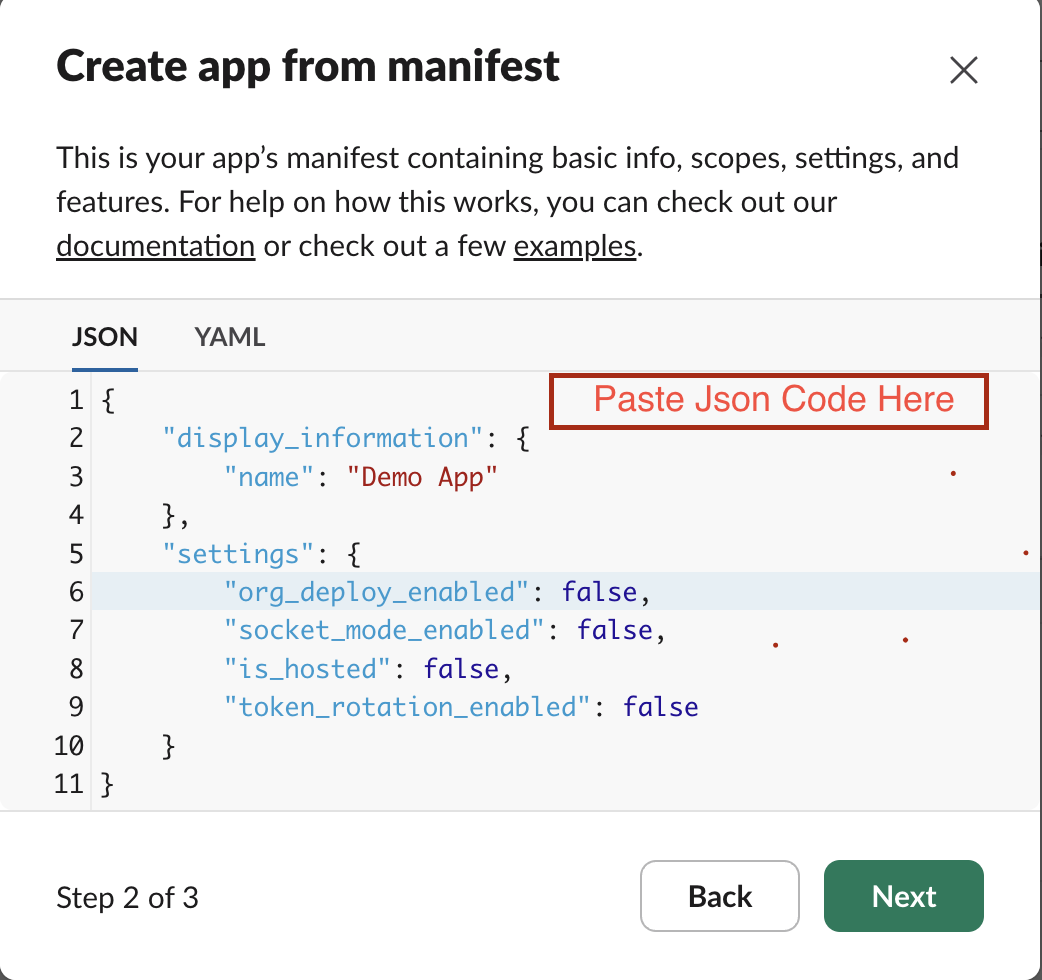Click the "Paste Json Code Here" annotation box
Viewport: 1042px width, 980px height.
pos(769,401)
